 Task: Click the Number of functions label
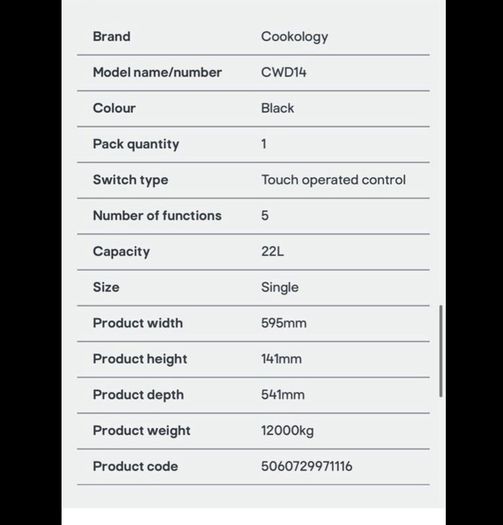(157, 216)
